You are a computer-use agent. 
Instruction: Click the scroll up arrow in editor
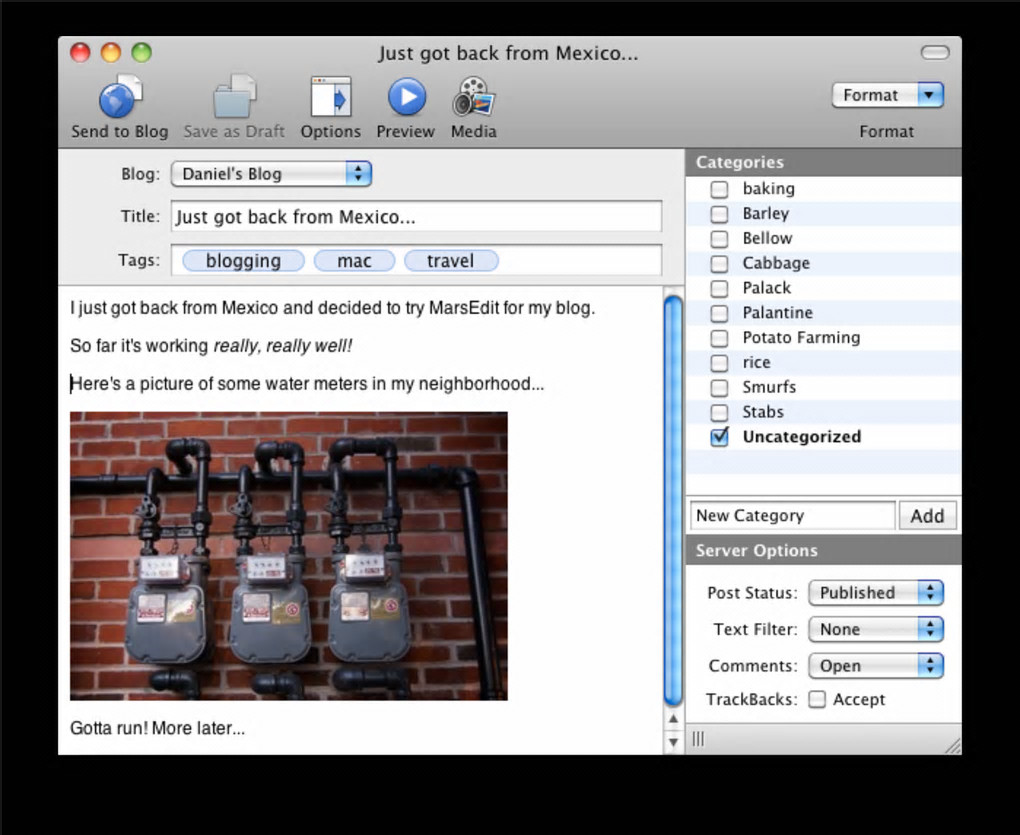673,718
